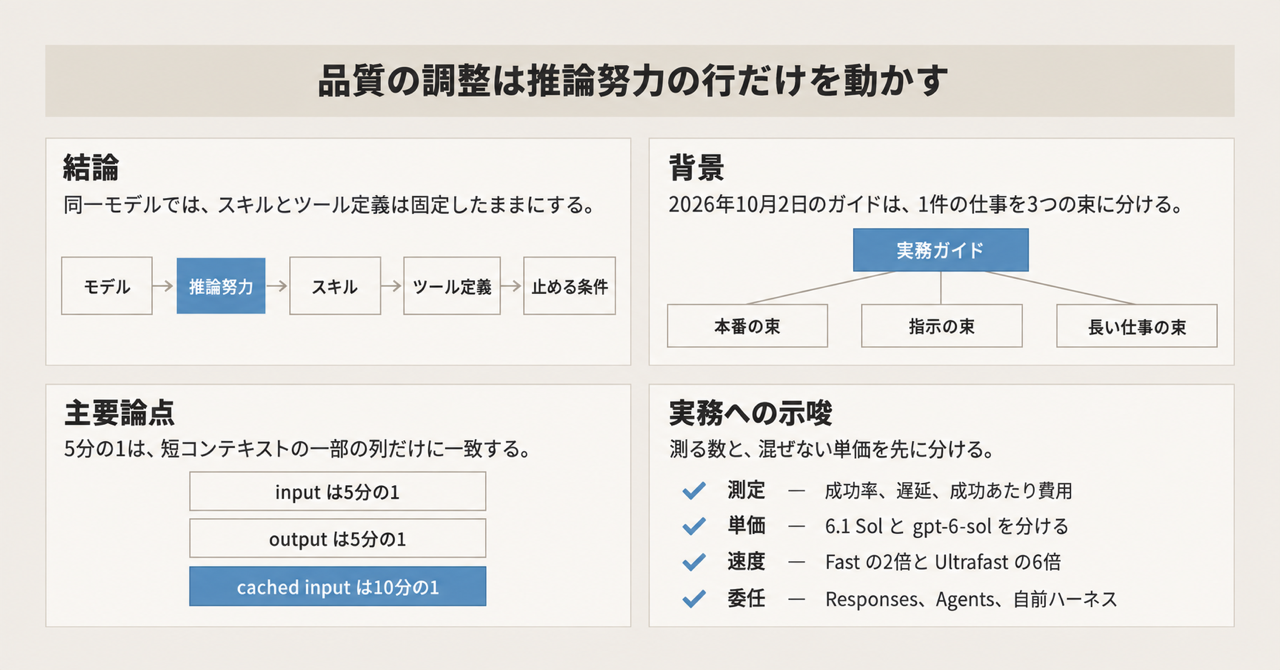This screenshot has width=1280, height=670.
Task: Click the bold label 測定
Action: (746, 490)
